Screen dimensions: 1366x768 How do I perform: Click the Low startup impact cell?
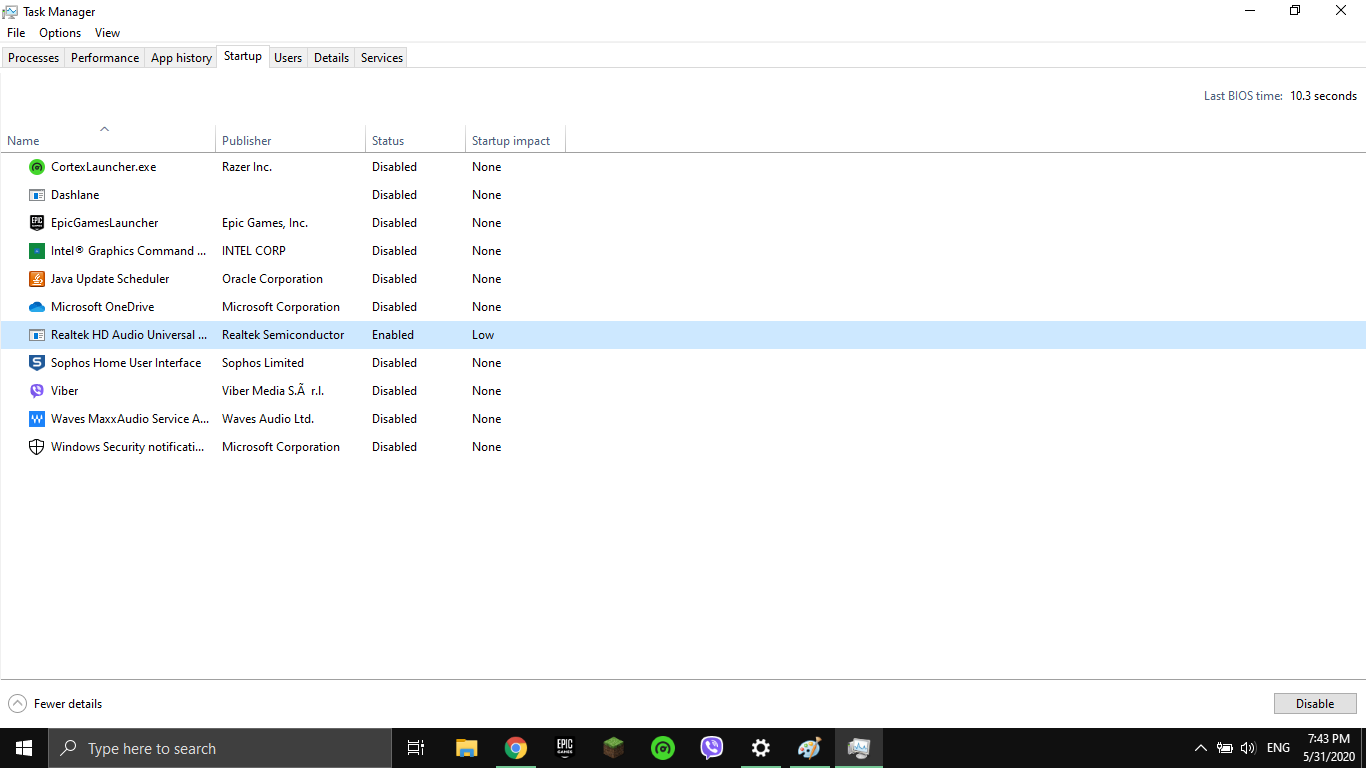click(x=483, y=335)
